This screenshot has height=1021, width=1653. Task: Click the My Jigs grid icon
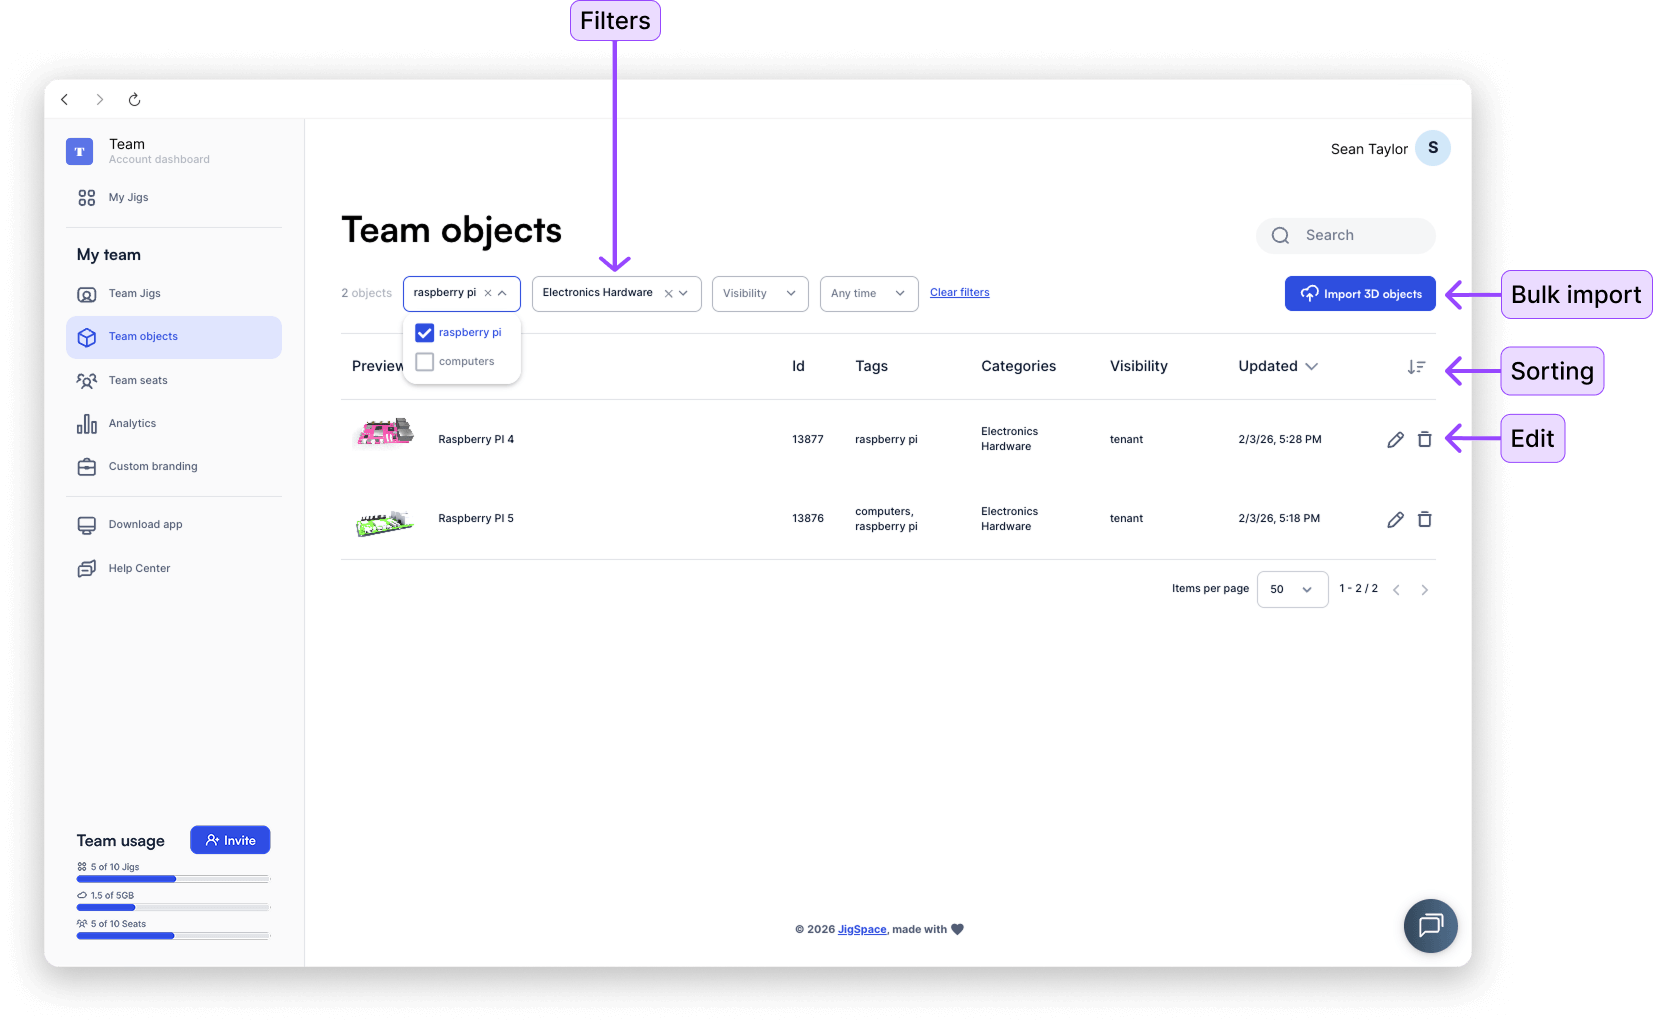pos(87,198)
